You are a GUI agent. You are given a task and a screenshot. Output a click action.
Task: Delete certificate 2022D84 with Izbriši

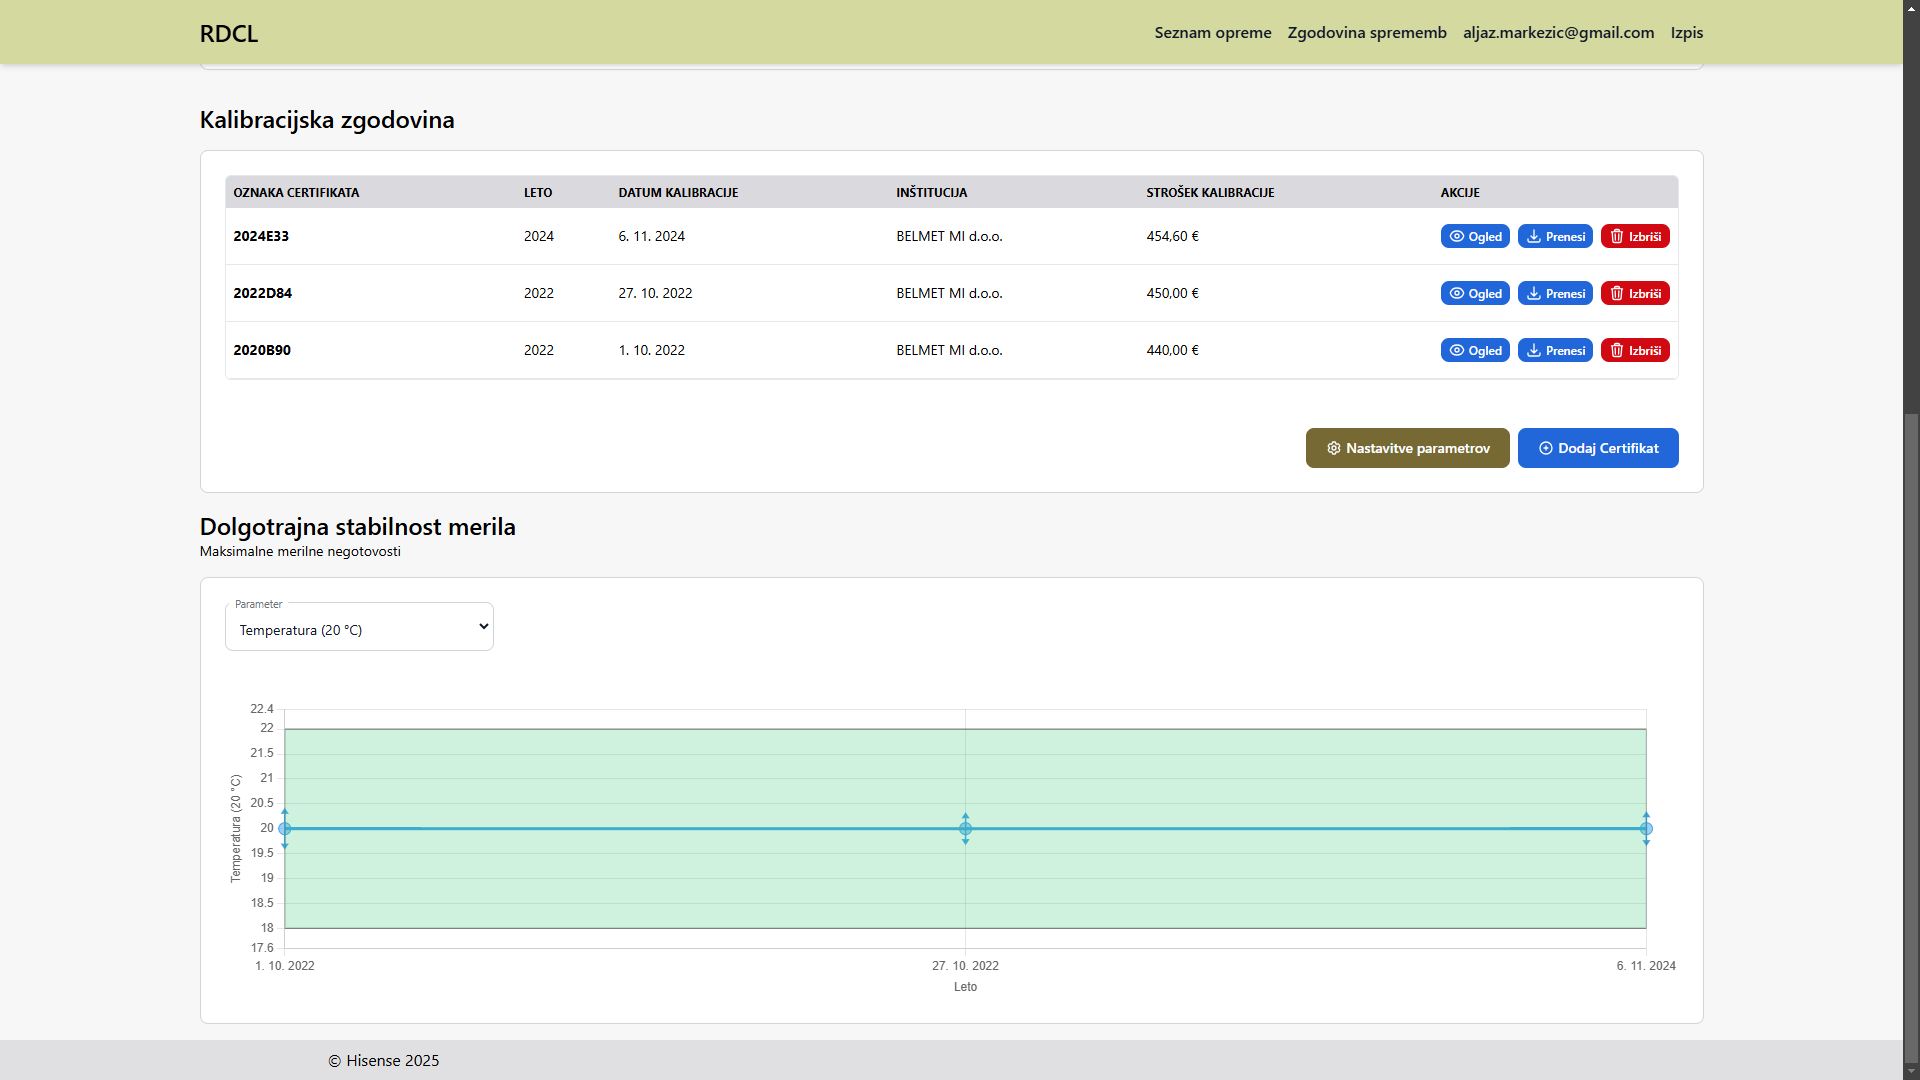click(x=1635, y=293)
